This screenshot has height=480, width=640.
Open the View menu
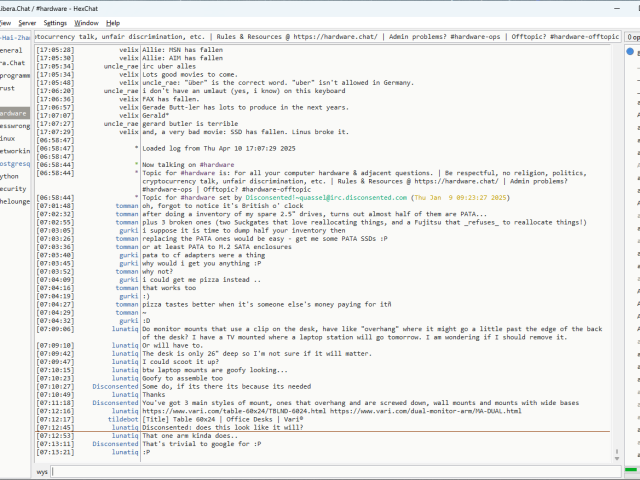coord(4,22)
